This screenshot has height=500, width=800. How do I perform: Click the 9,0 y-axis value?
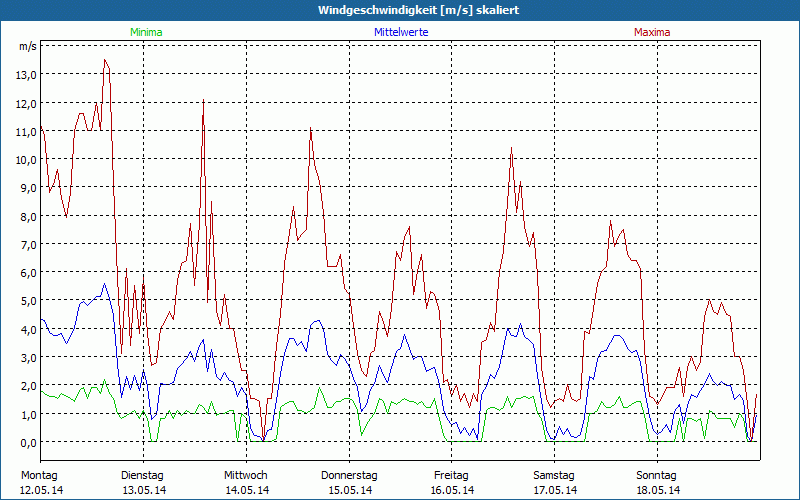(28, 188)
